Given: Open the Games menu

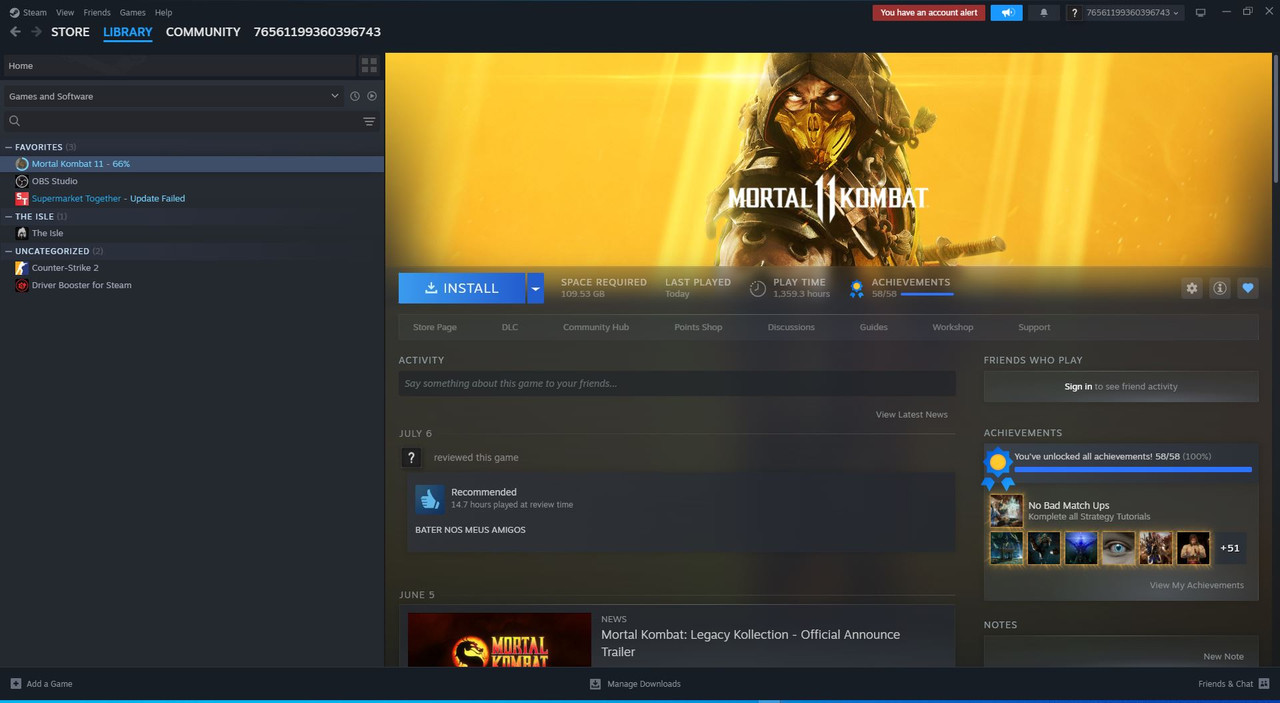Looking at the screenshot, I should pos(132,13).
